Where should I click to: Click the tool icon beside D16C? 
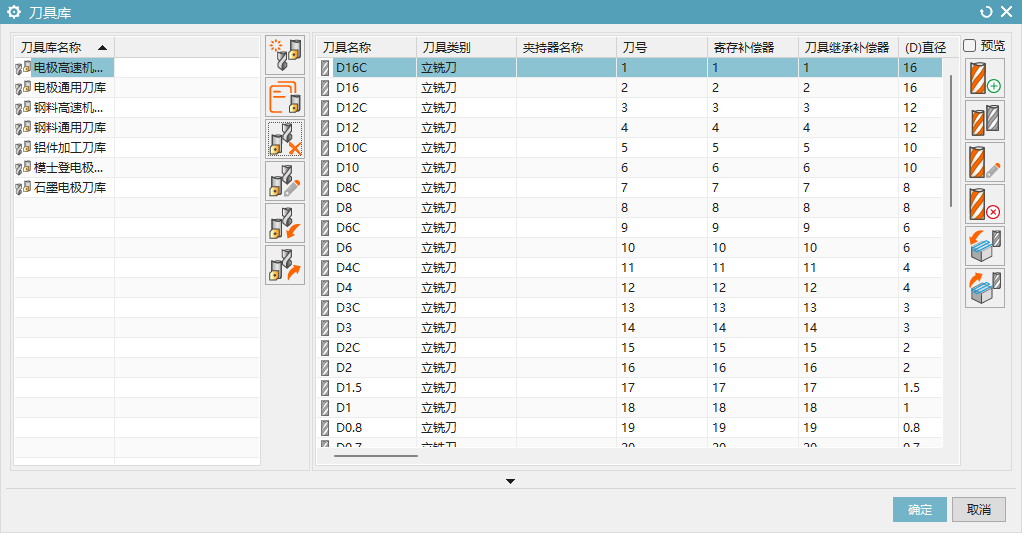(x=325, y=68)
